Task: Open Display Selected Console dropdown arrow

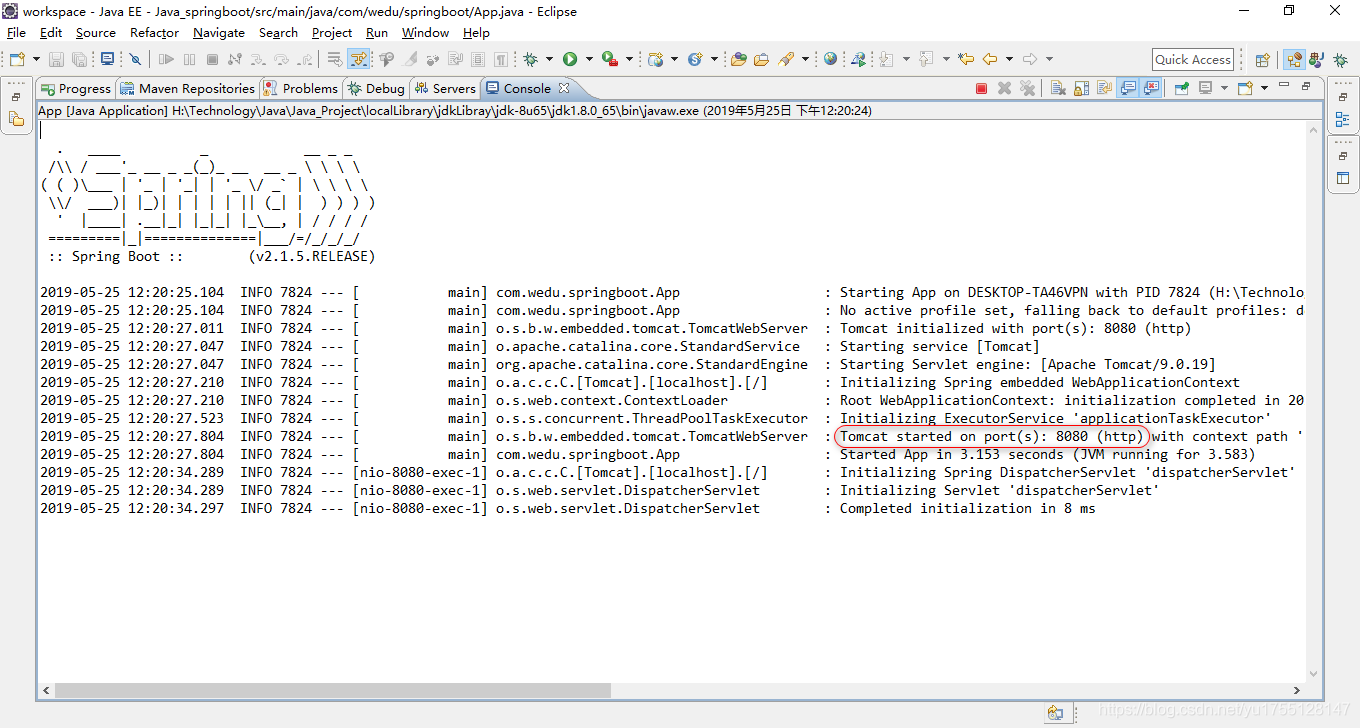Action: coord(1224,88)
